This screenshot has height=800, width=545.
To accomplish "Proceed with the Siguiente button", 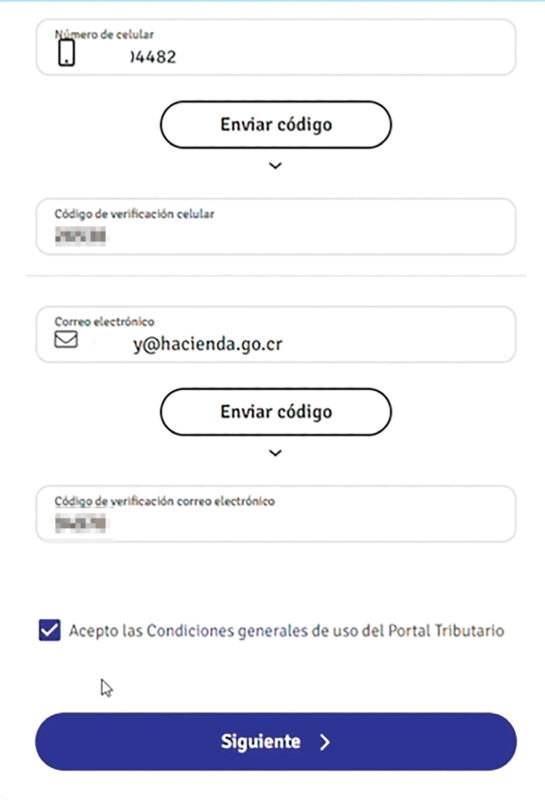I will 276,742.
